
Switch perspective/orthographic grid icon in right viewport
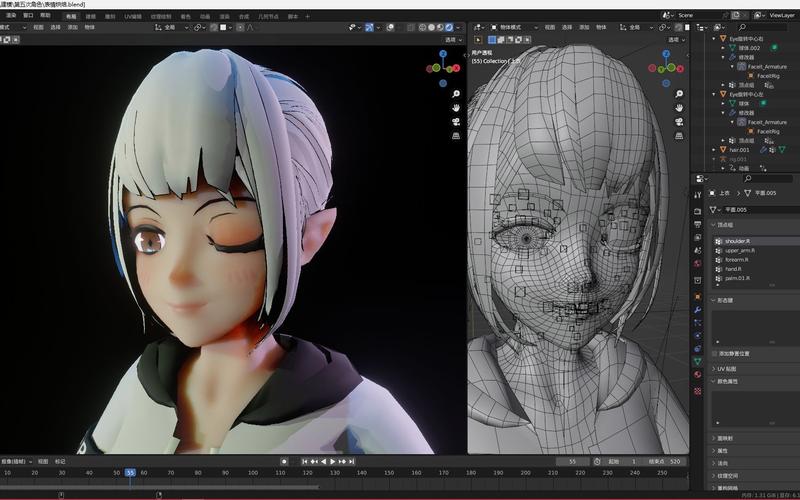click(679, 136)
